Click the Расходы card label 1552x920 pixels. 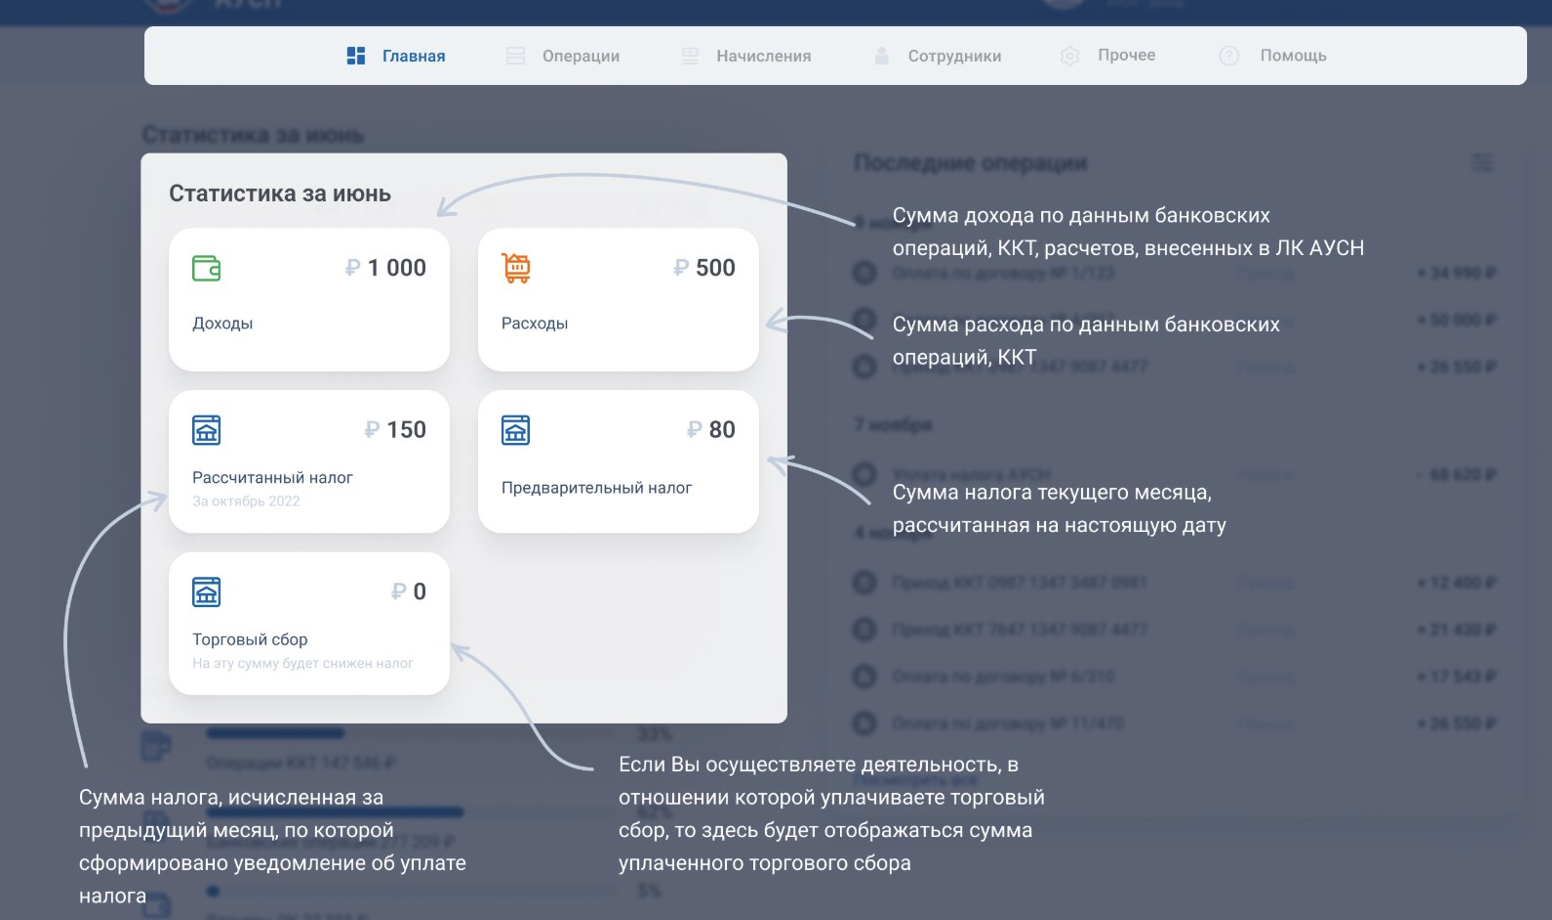pyautogui.click(x=534, y=324)
